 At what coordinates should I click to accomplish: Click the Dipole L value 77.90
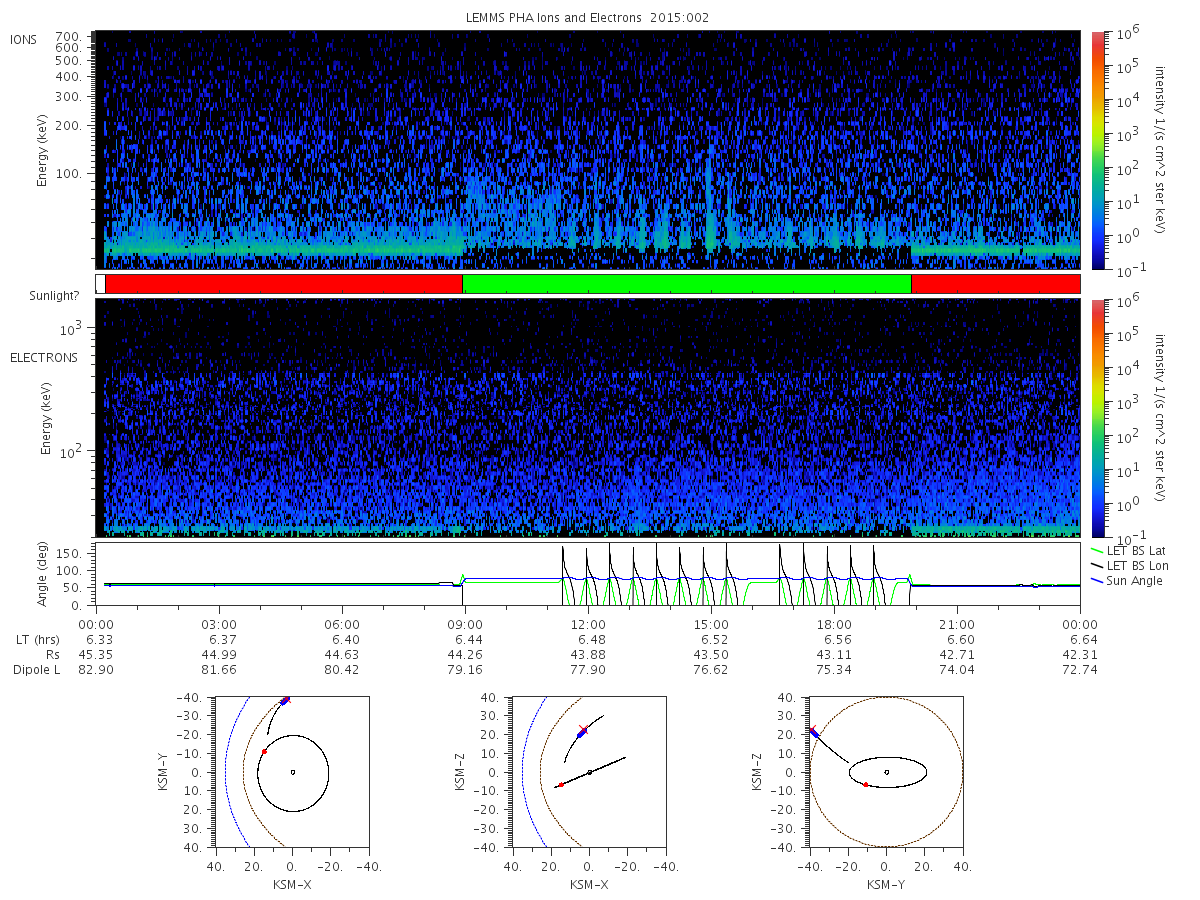point(588,670)
